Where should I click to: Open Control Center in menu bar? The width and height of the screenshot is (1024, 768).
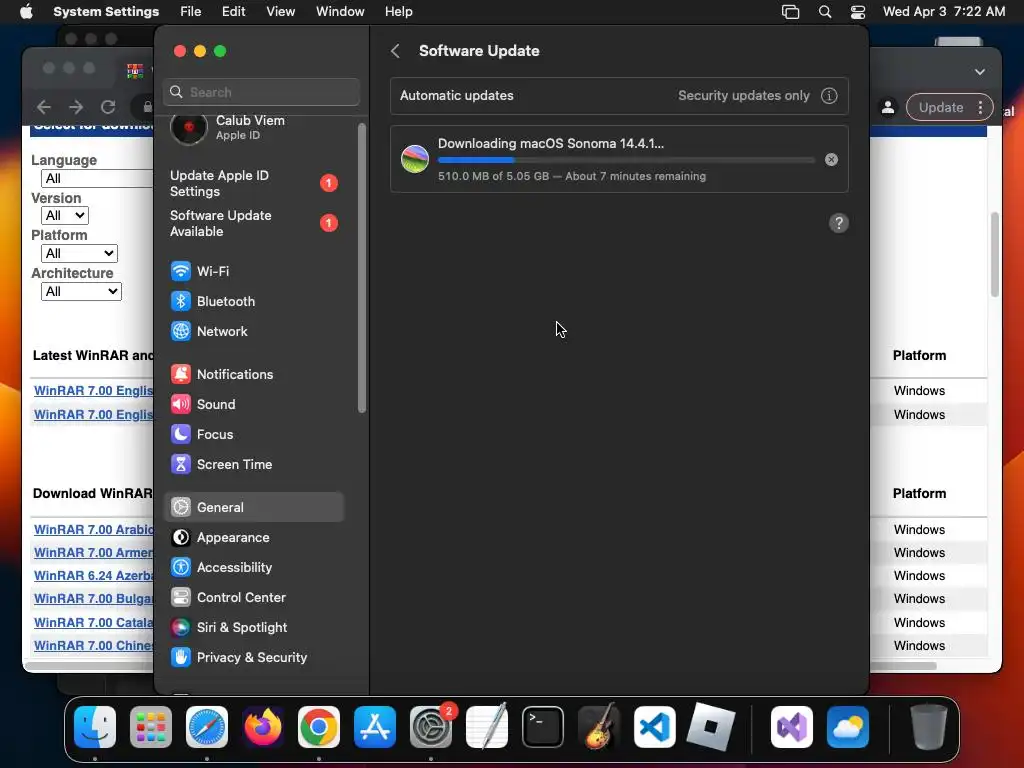point(857,12)
